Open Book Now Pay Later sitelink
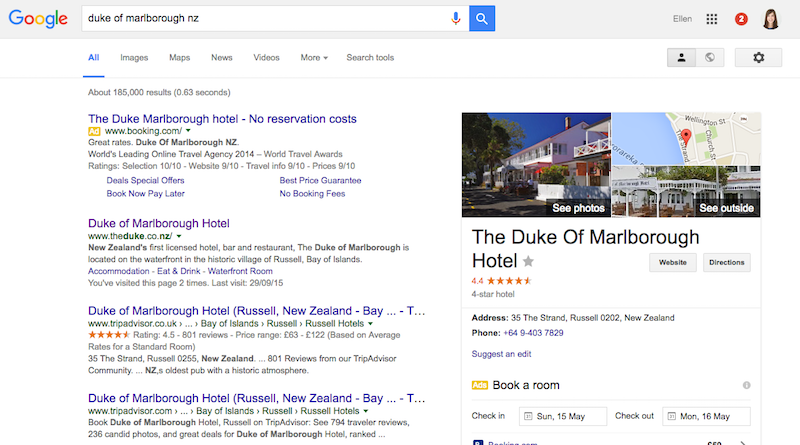Image resolution: width=800 pixels, height=445 pixels. click(145, 193)
